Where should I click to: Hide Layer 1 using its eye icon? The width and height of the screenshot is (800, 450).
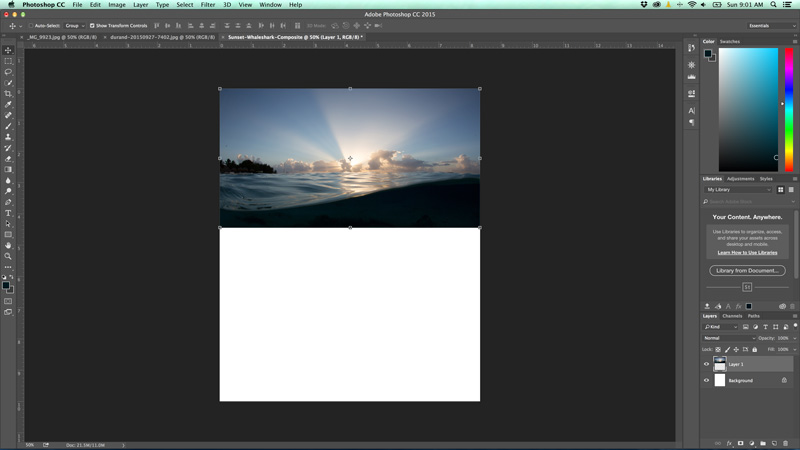point(706,364)
